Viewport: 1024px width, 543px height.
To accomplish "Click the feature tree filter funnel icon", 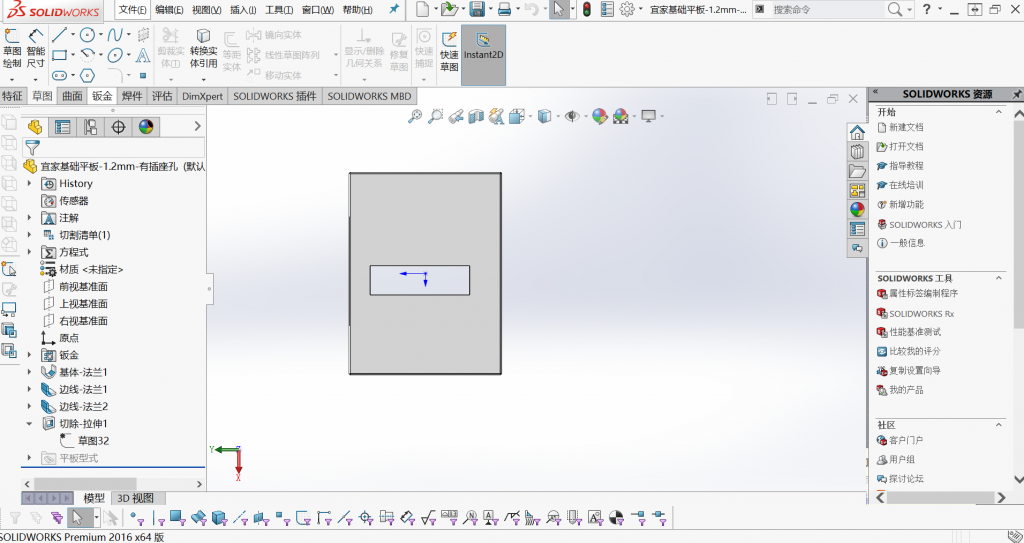I will click(32, 146).
